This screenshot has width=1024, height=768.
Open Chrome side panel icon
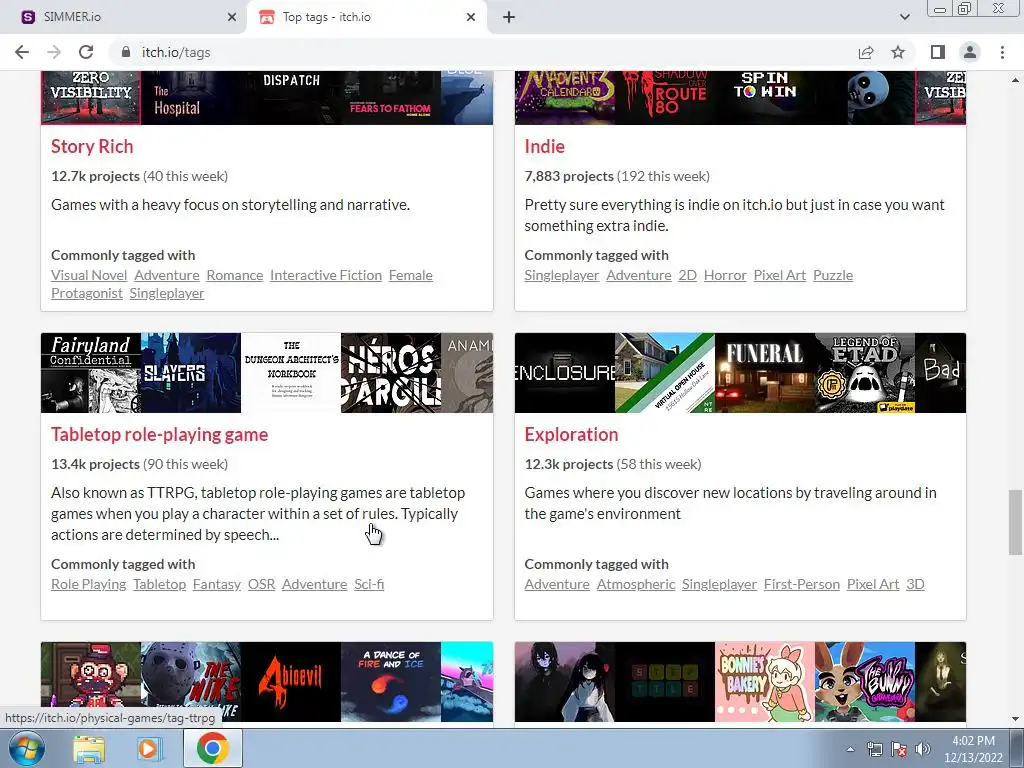pyautogui.click(x=938, y=52)
